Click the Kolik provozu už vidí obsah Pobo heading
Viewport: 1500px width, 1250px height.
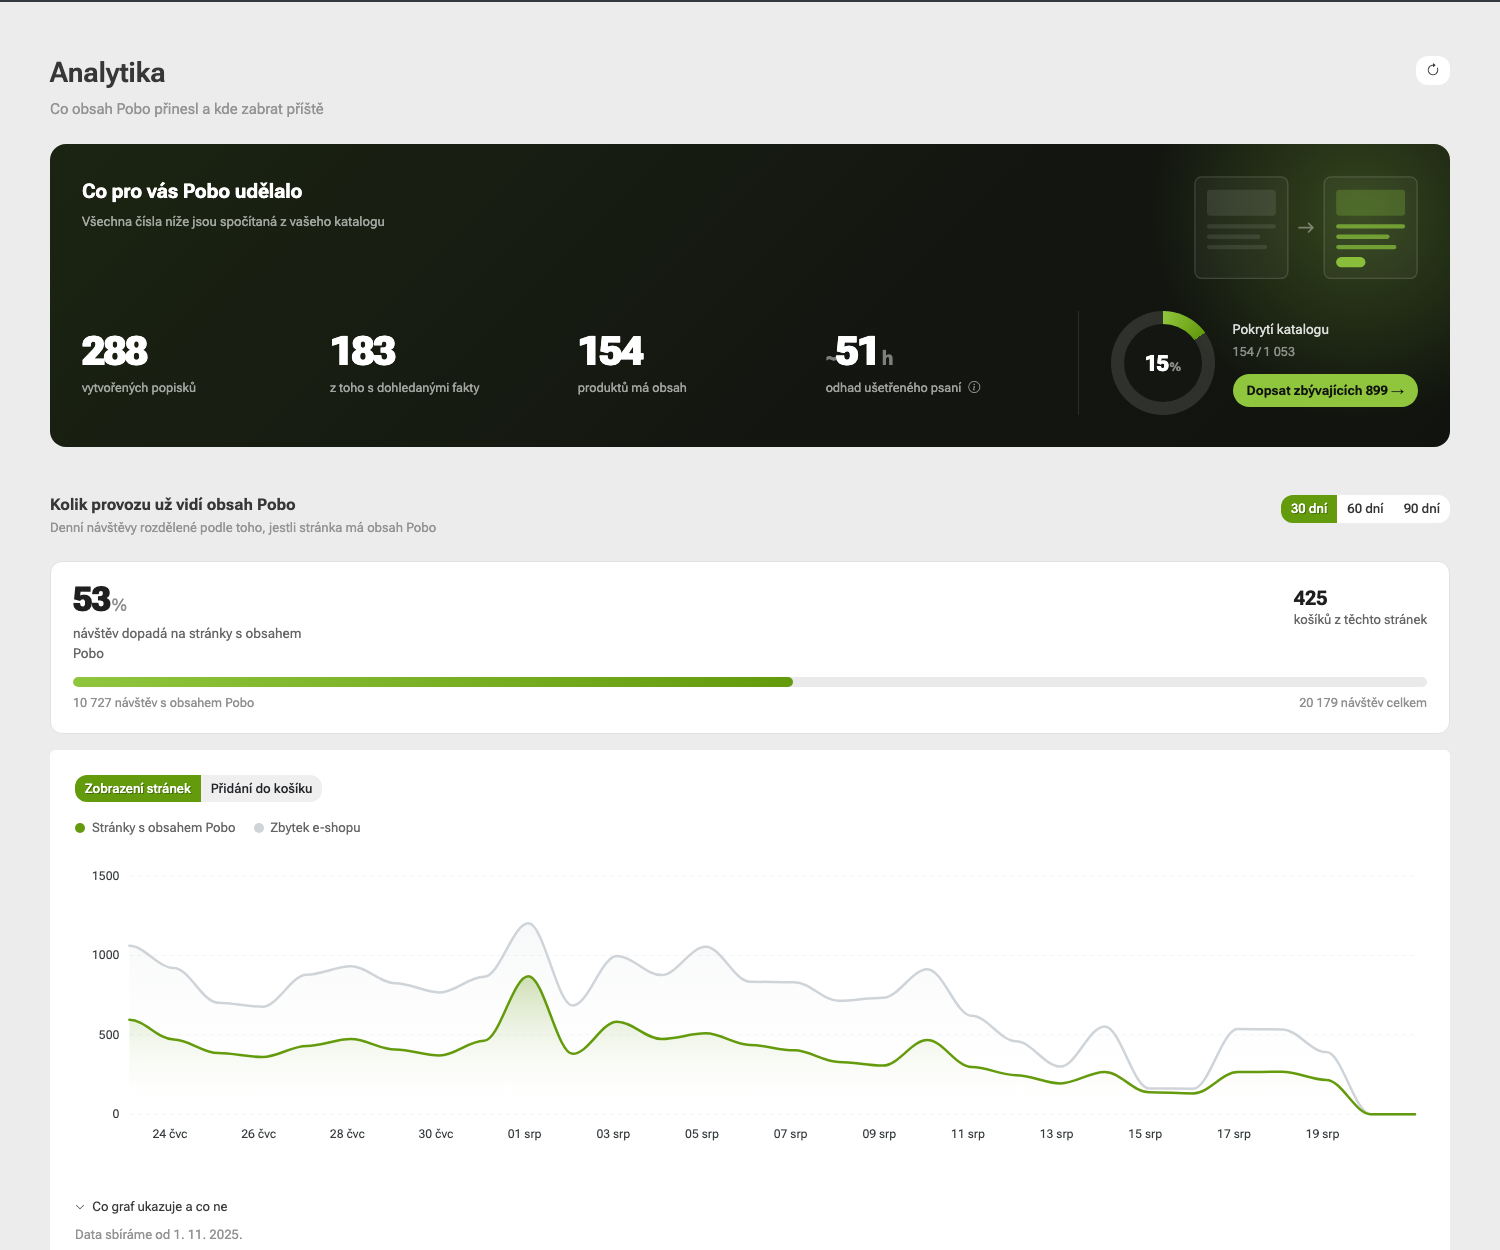click(173, 504)
